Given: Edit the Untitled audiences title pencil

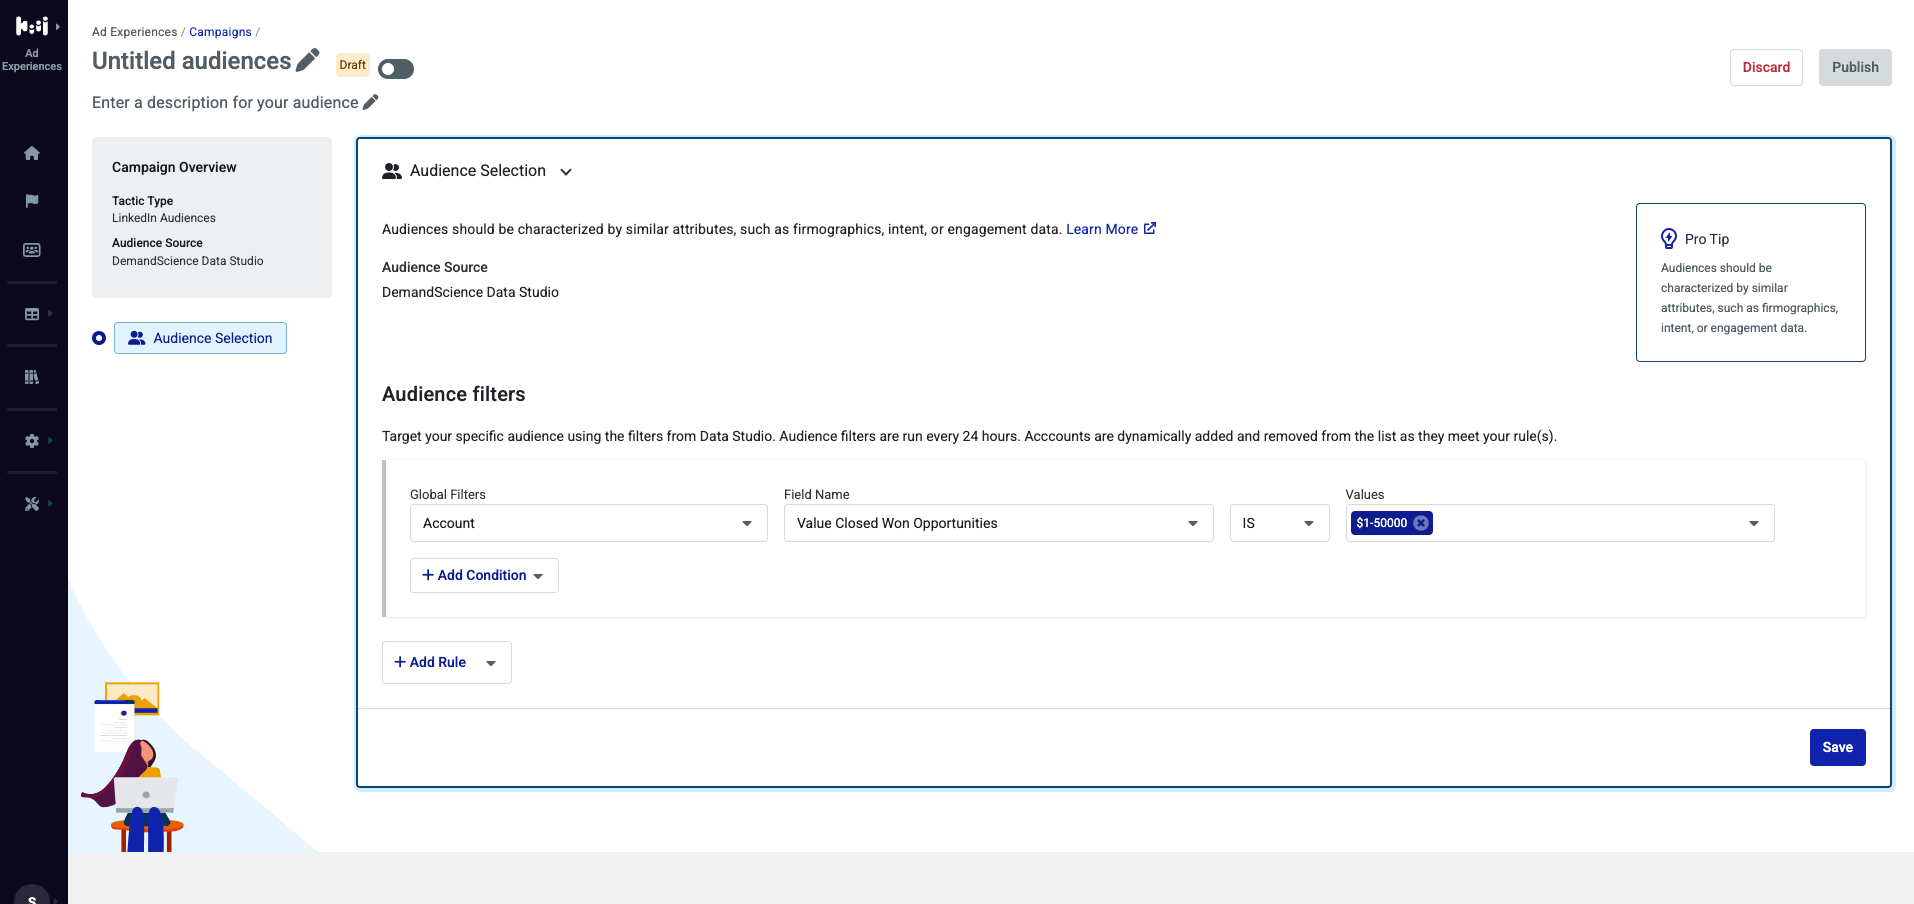Looking at the screenshot, I should click(308, 60).
